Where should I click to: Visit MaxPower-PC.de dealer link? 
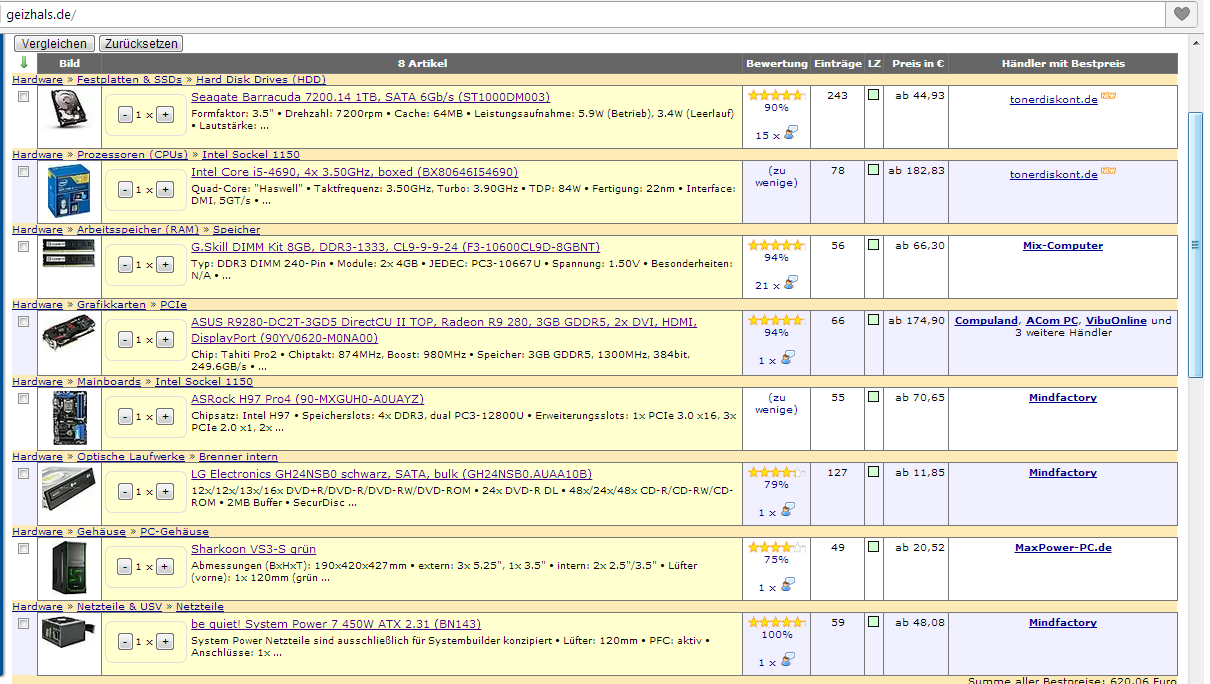click(1063, 548)
